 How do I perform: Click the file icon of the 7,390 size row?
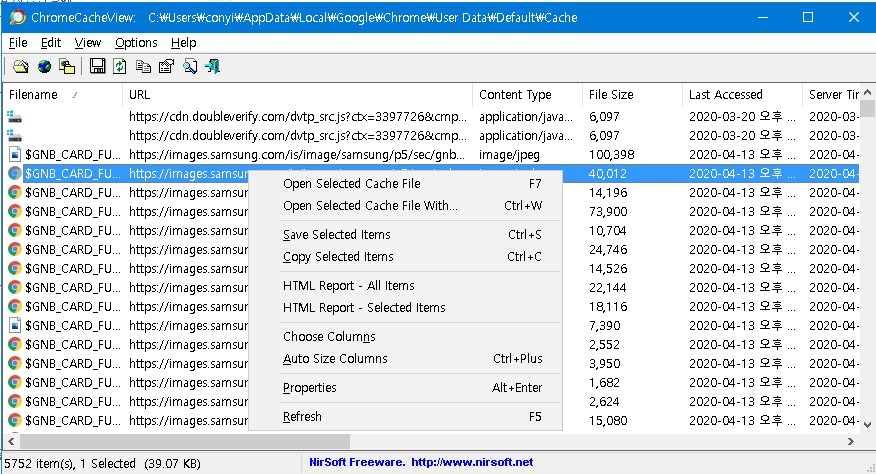point(15,325)
